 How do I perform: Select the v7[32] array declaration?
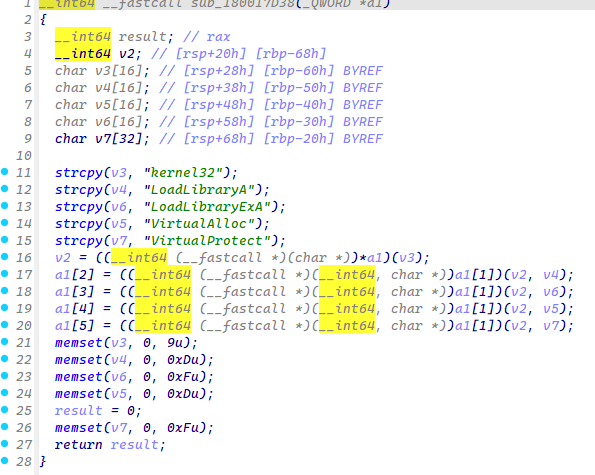118,139
